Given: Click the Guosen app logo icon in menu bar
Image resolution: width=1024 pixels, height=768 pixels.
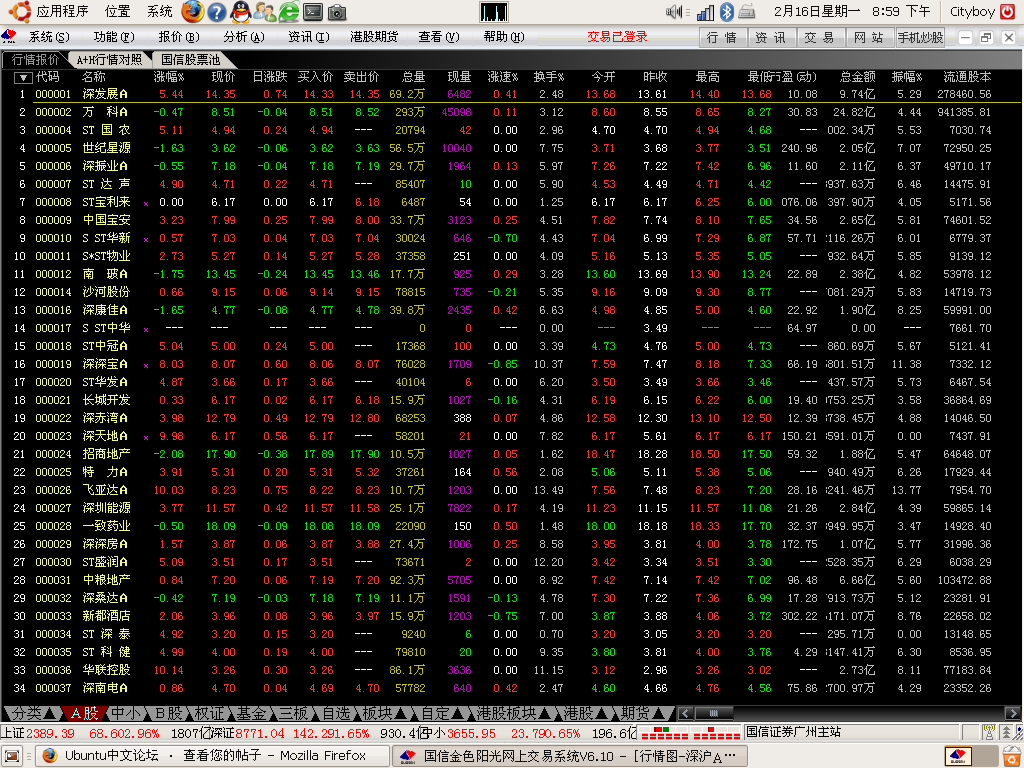Looking at the screenshot, I should [9, 36].
